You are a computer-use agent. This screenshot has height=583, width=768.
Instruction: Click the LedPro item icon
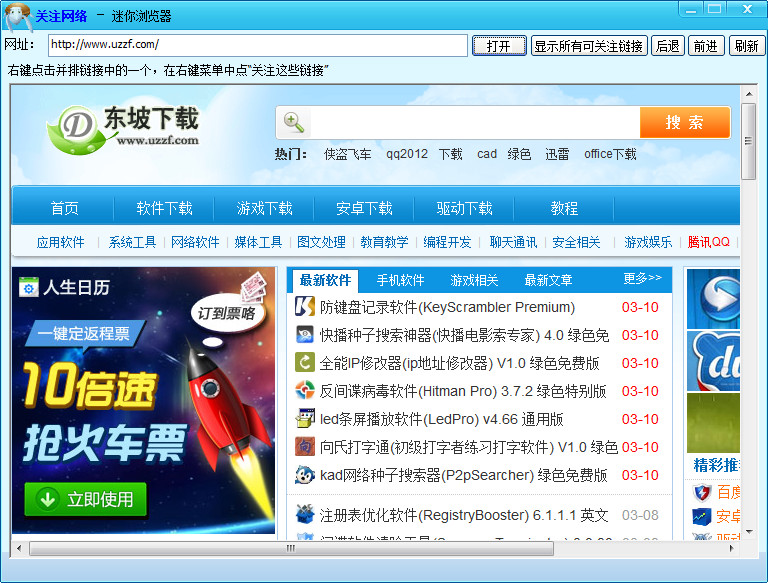(305, 418)
